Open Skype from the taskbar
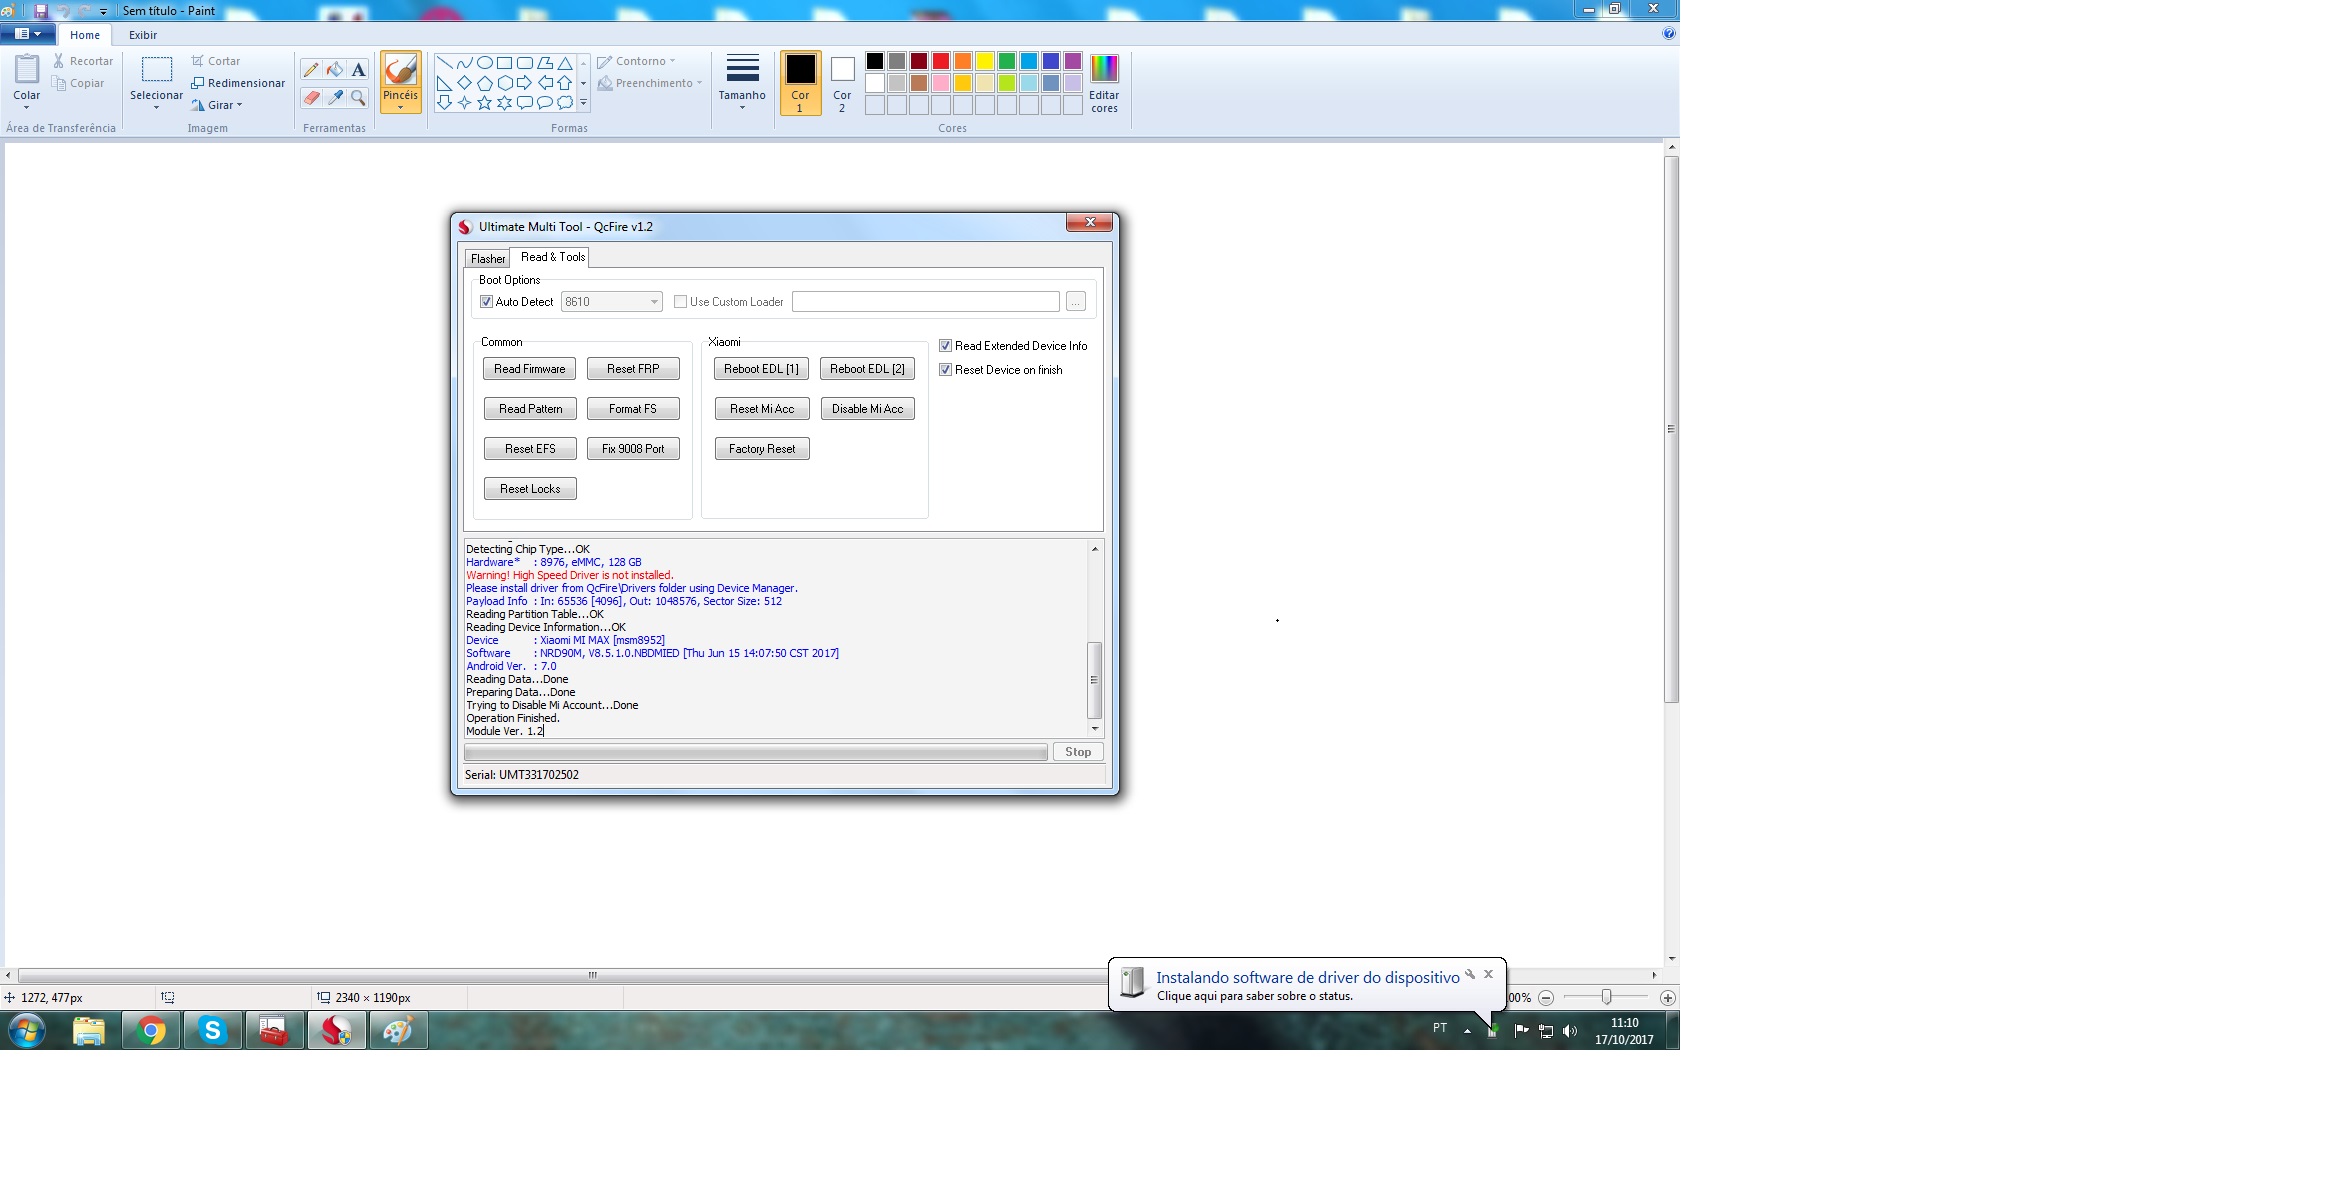Image resolution: width=2340 pixels, height=1190 pixels. coord(212,1030)
